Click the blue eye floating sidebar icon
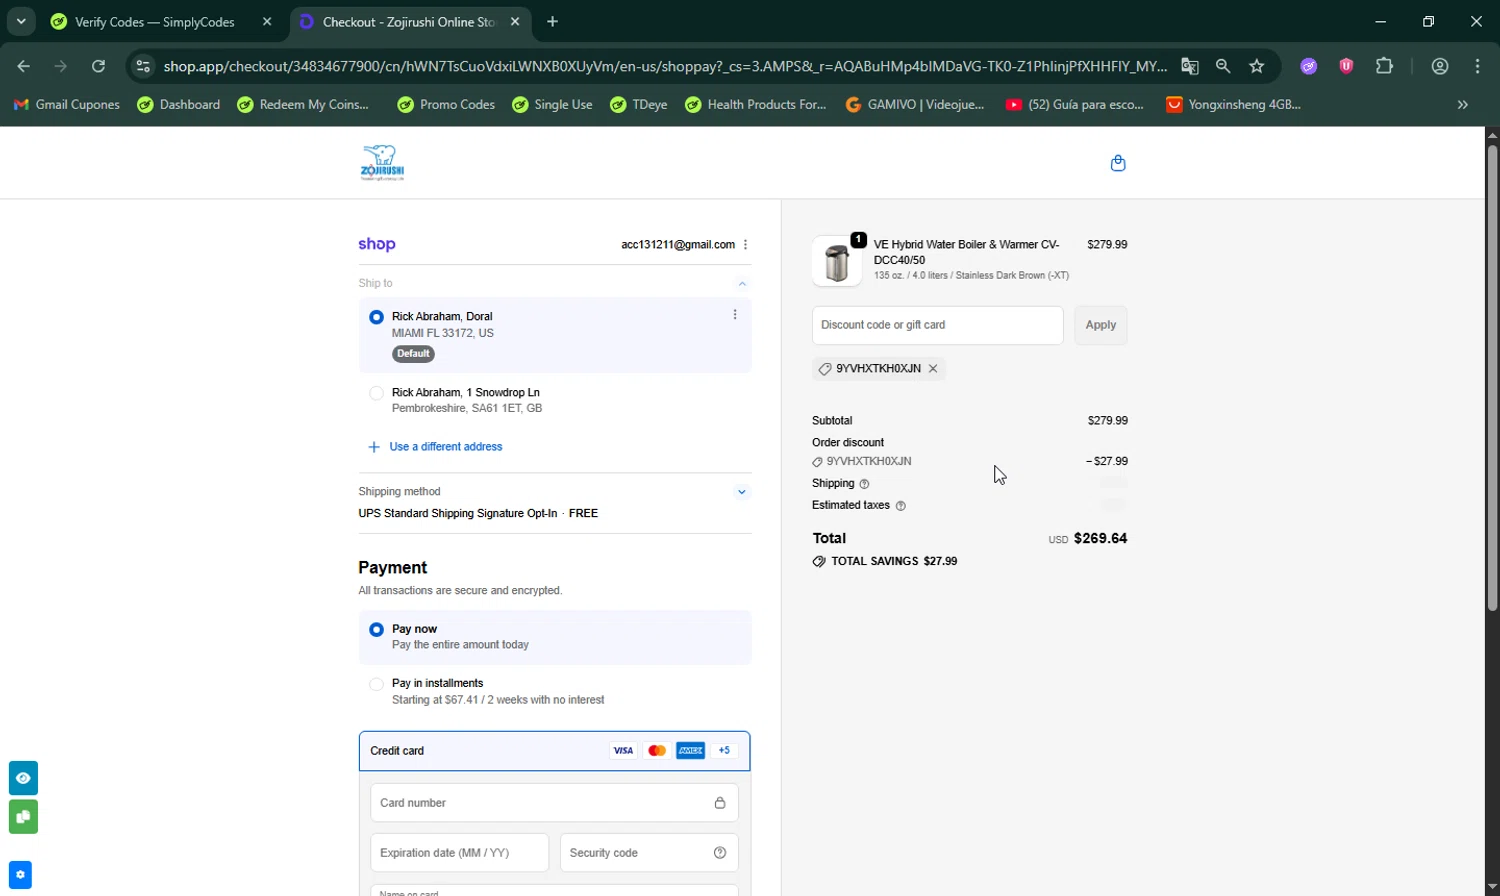This screenshot has height=896, width=1500. point(24,778)
